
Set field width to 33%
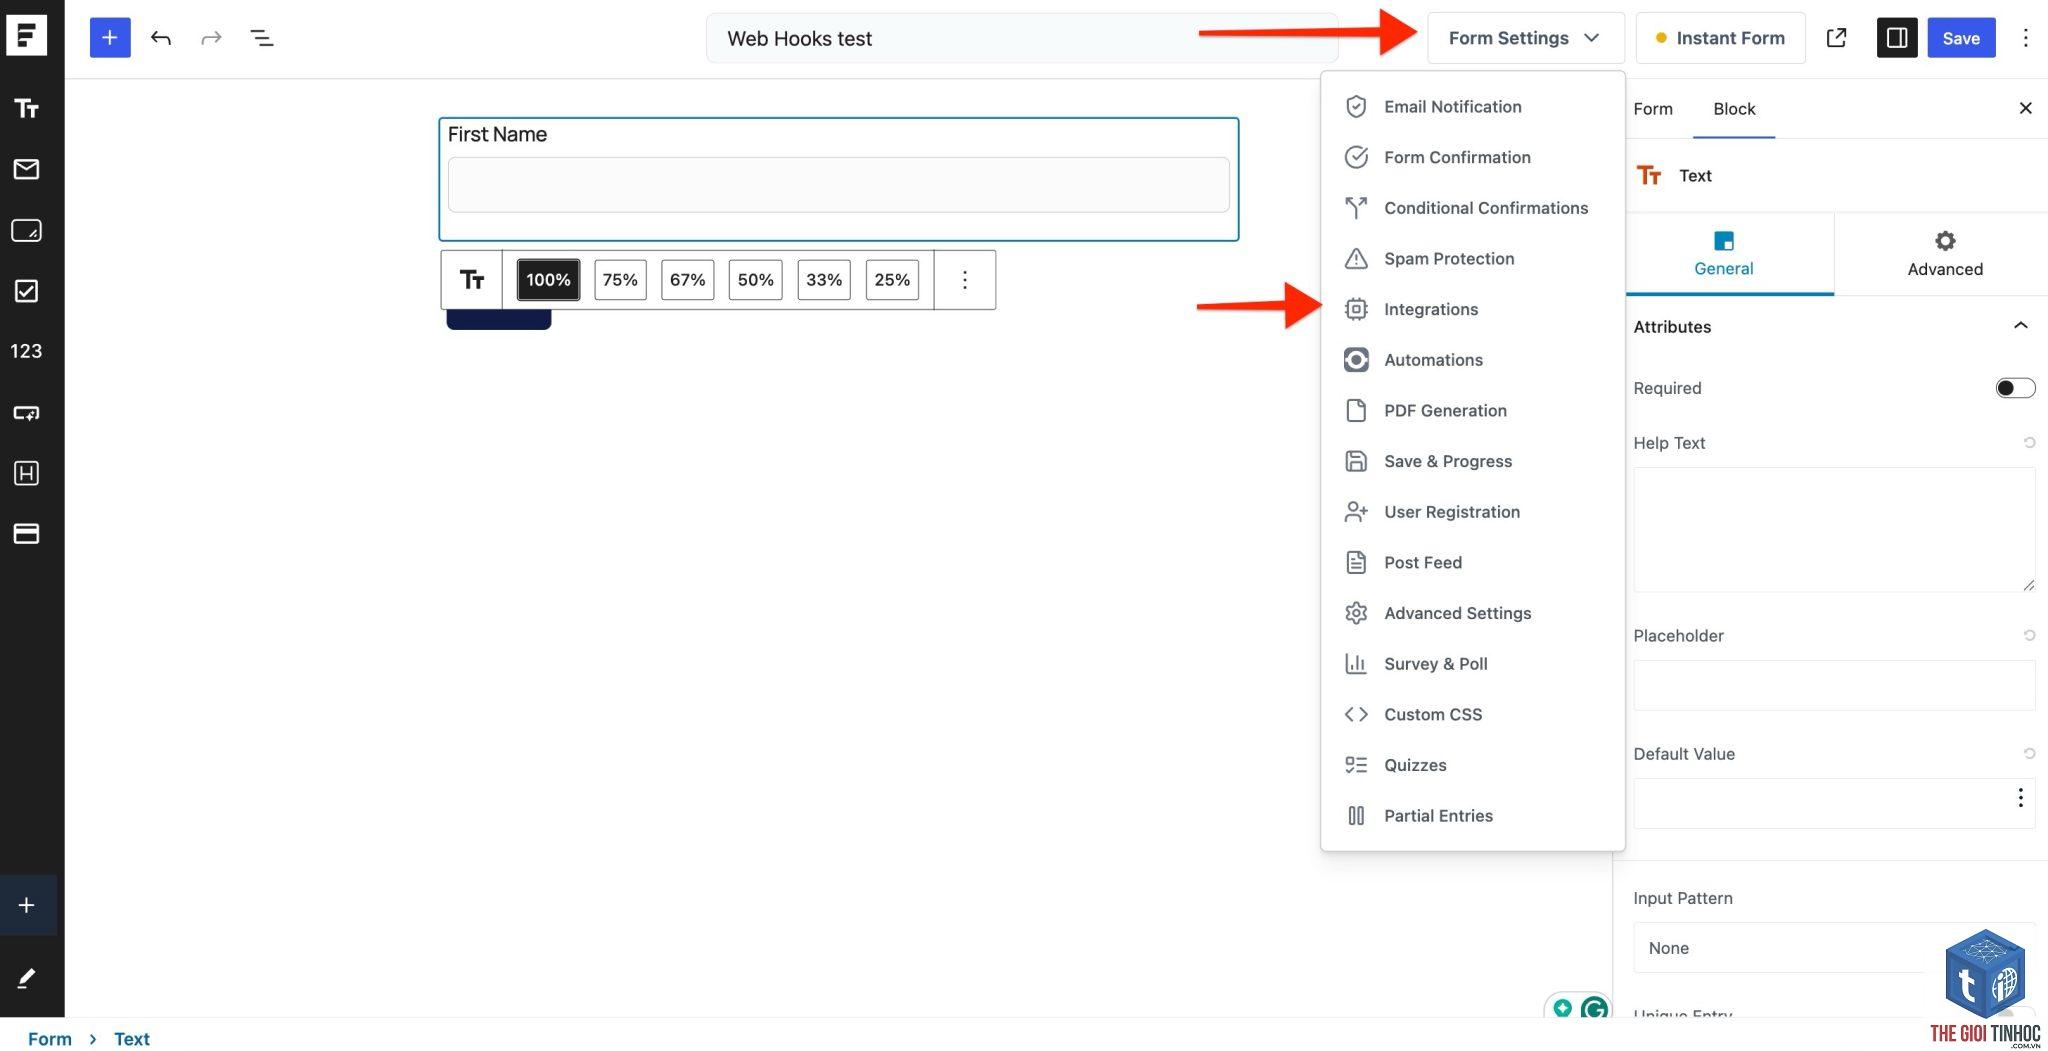click(824, 280)
